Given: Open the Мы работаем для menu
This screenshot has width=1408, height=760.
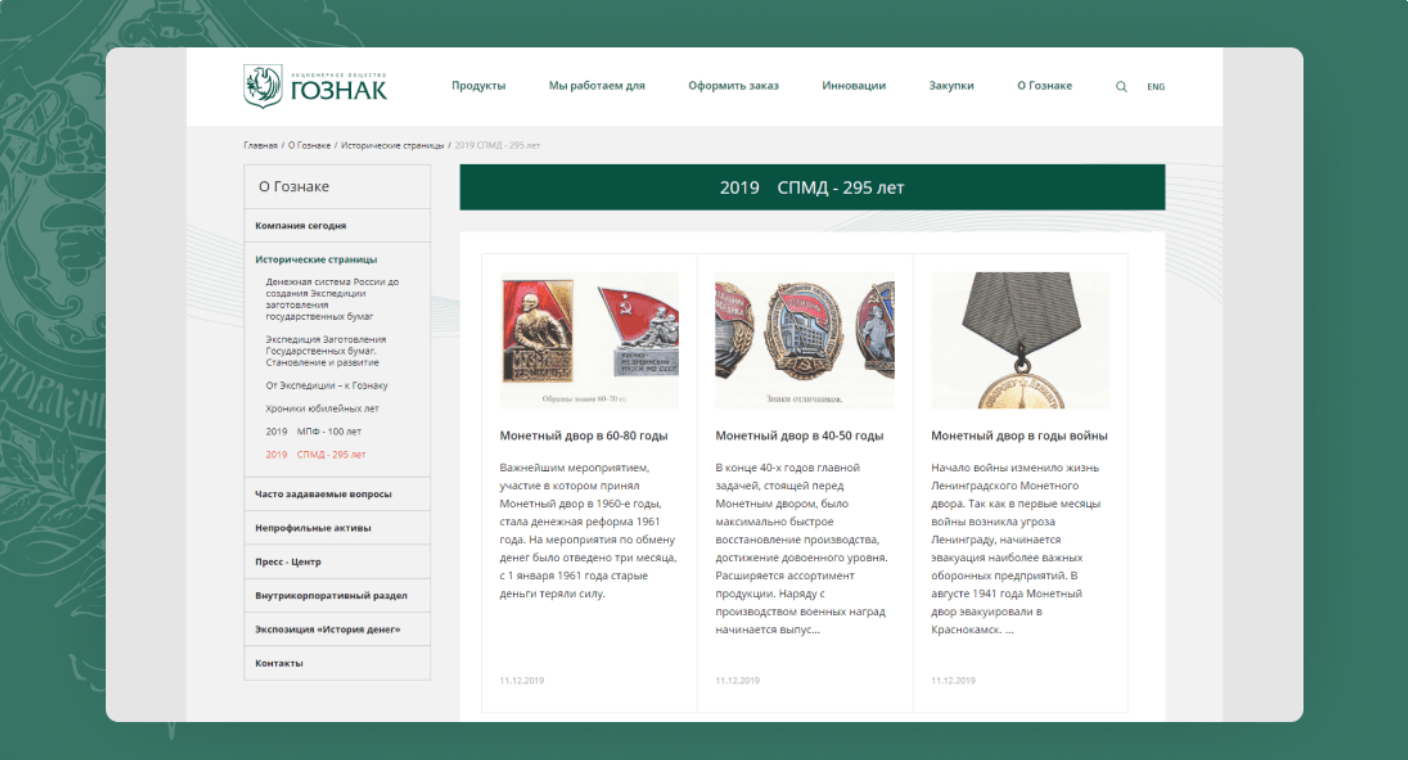Looking at the screenshot, I should [597, 86].
